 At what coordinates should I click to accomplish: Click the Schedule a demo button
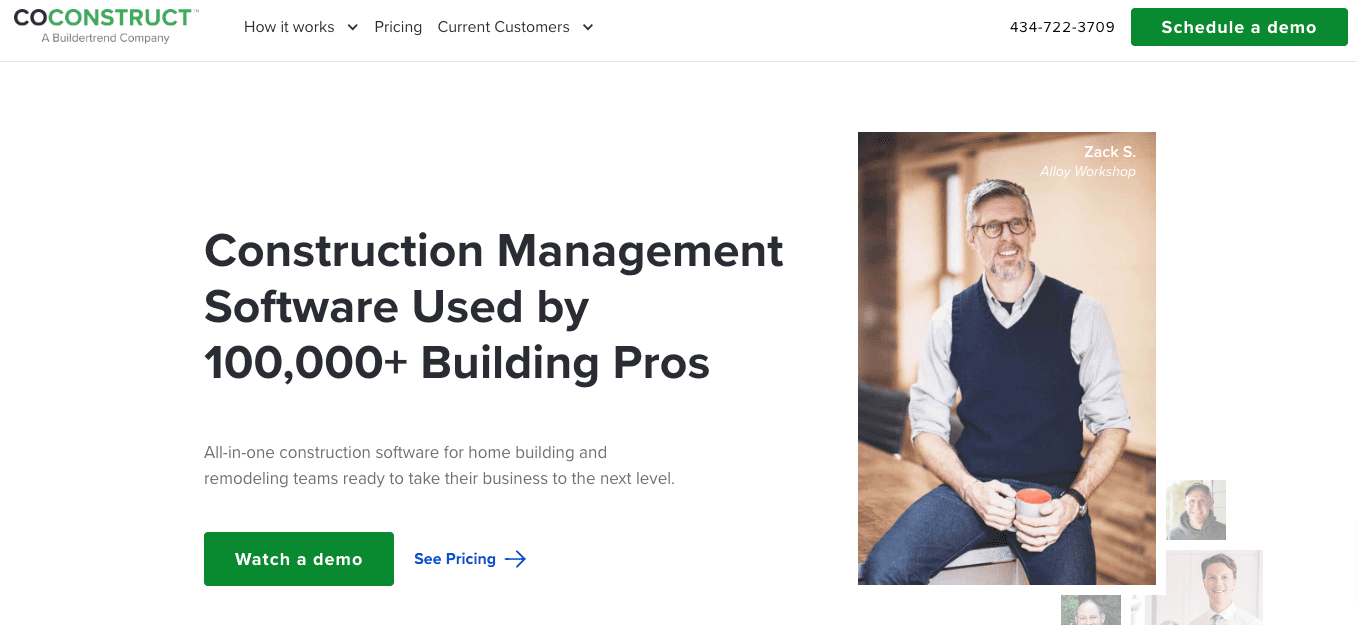(1239, 27)
